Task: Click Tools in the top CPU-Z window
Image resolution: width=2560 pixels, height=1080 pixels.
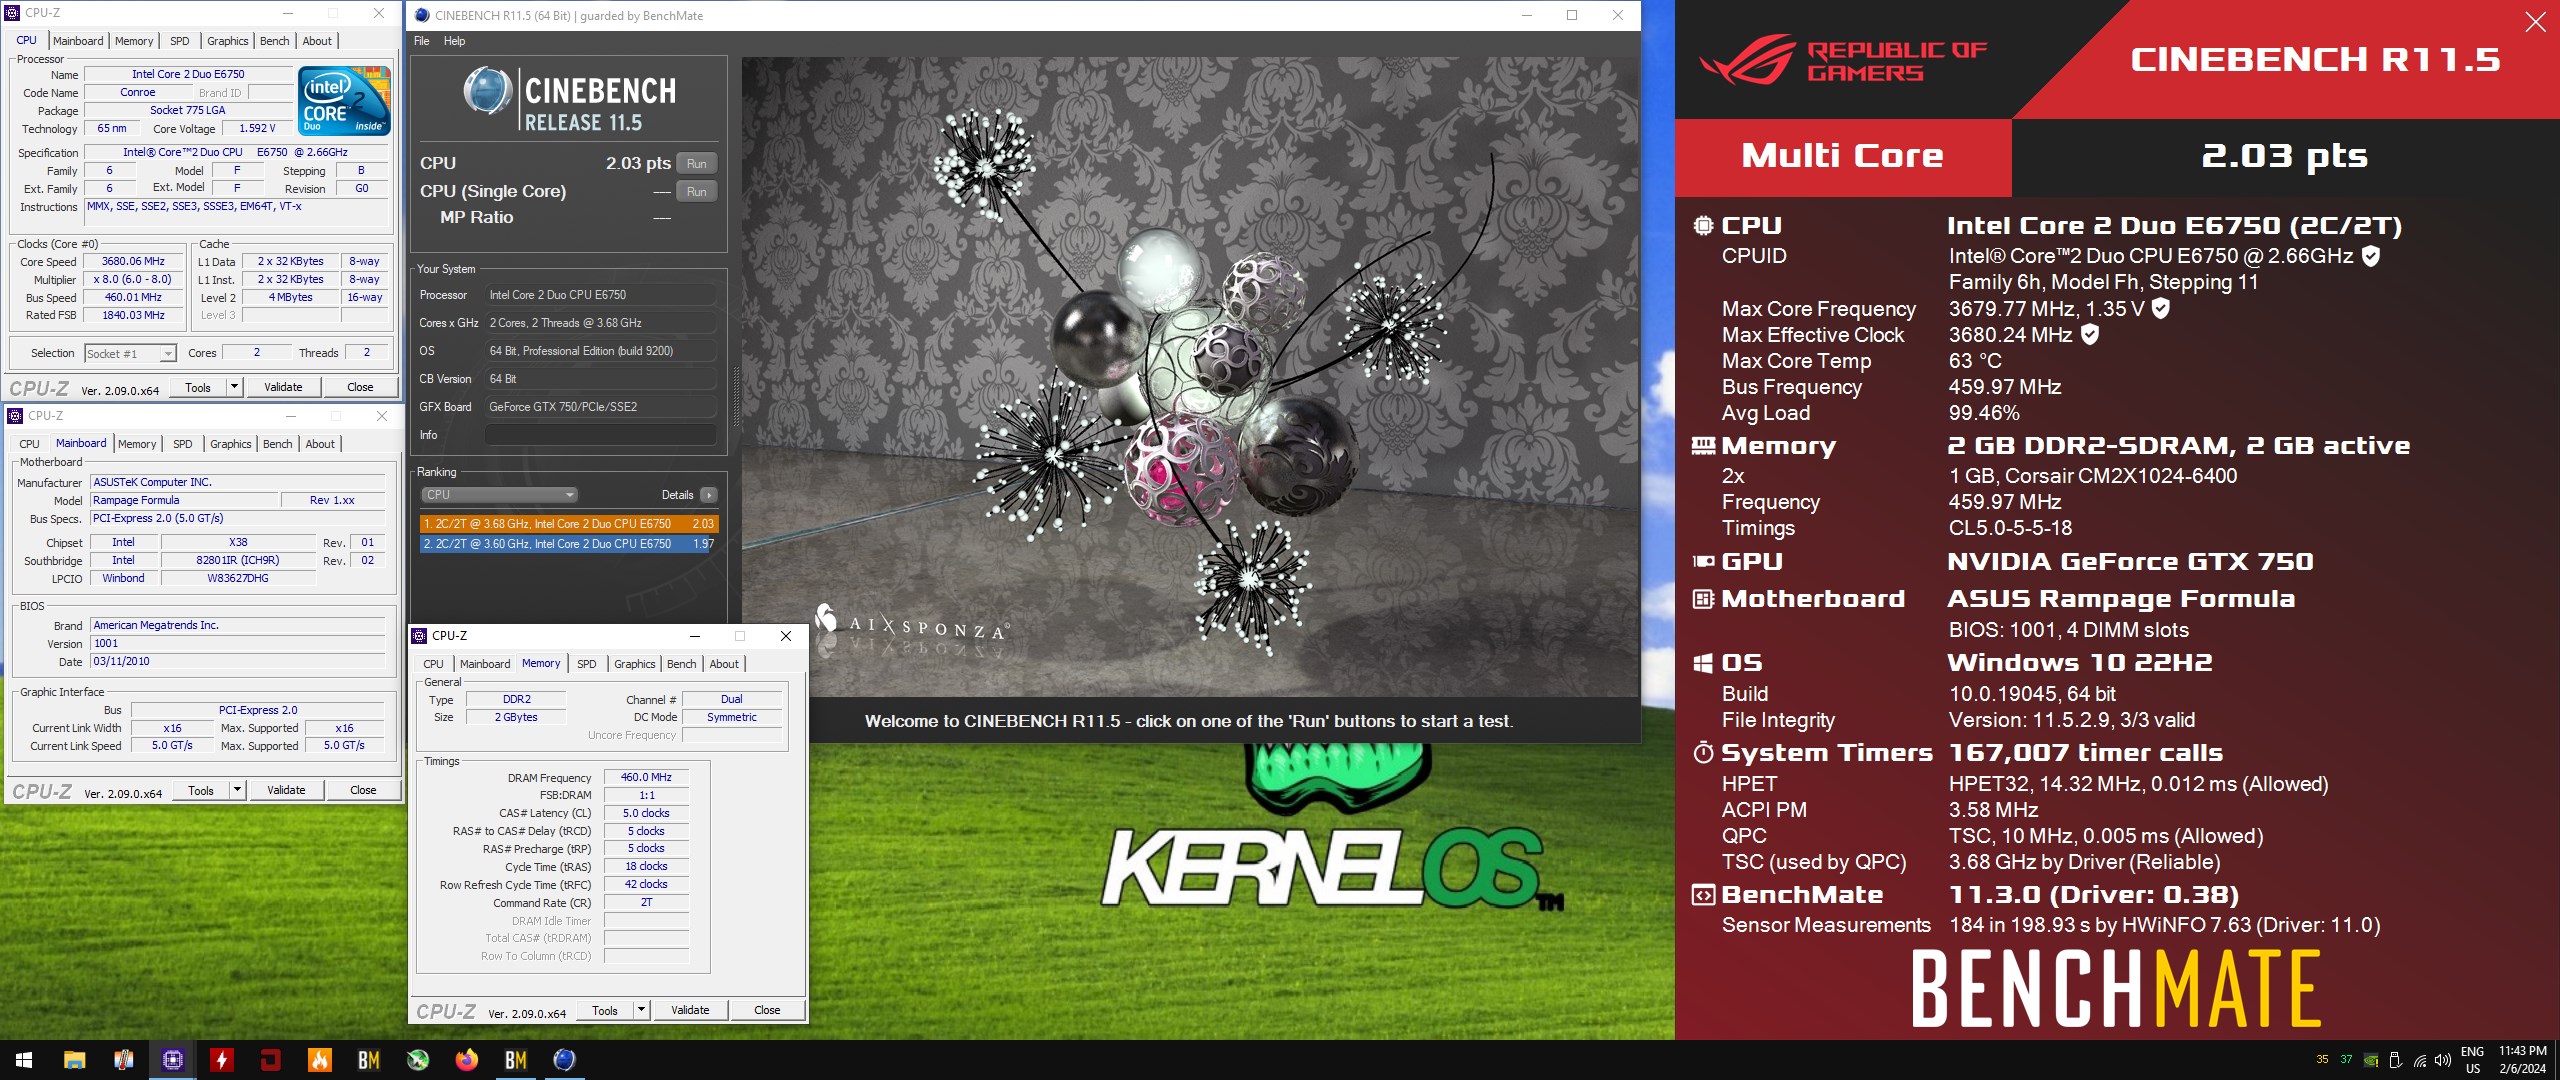Action: [198, 387]
